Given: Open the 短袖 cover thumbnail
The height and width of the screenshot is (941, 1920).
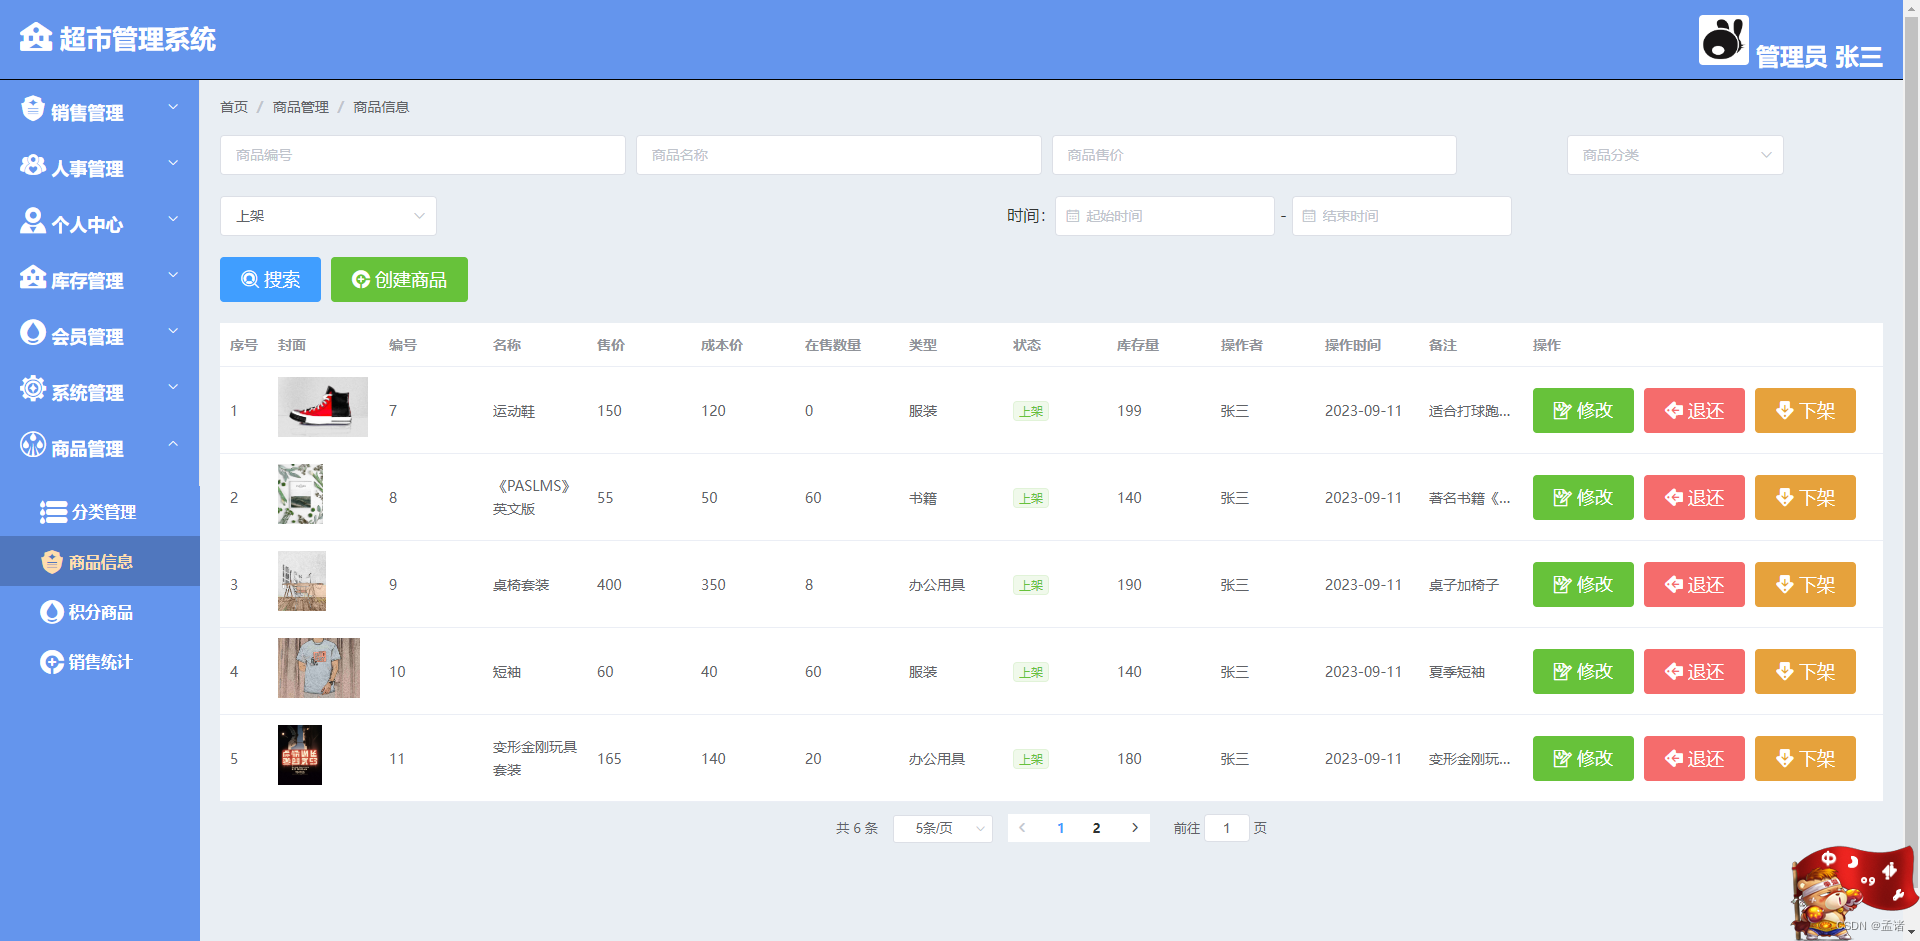Looking at the screenshot, I should pos(319,668).
